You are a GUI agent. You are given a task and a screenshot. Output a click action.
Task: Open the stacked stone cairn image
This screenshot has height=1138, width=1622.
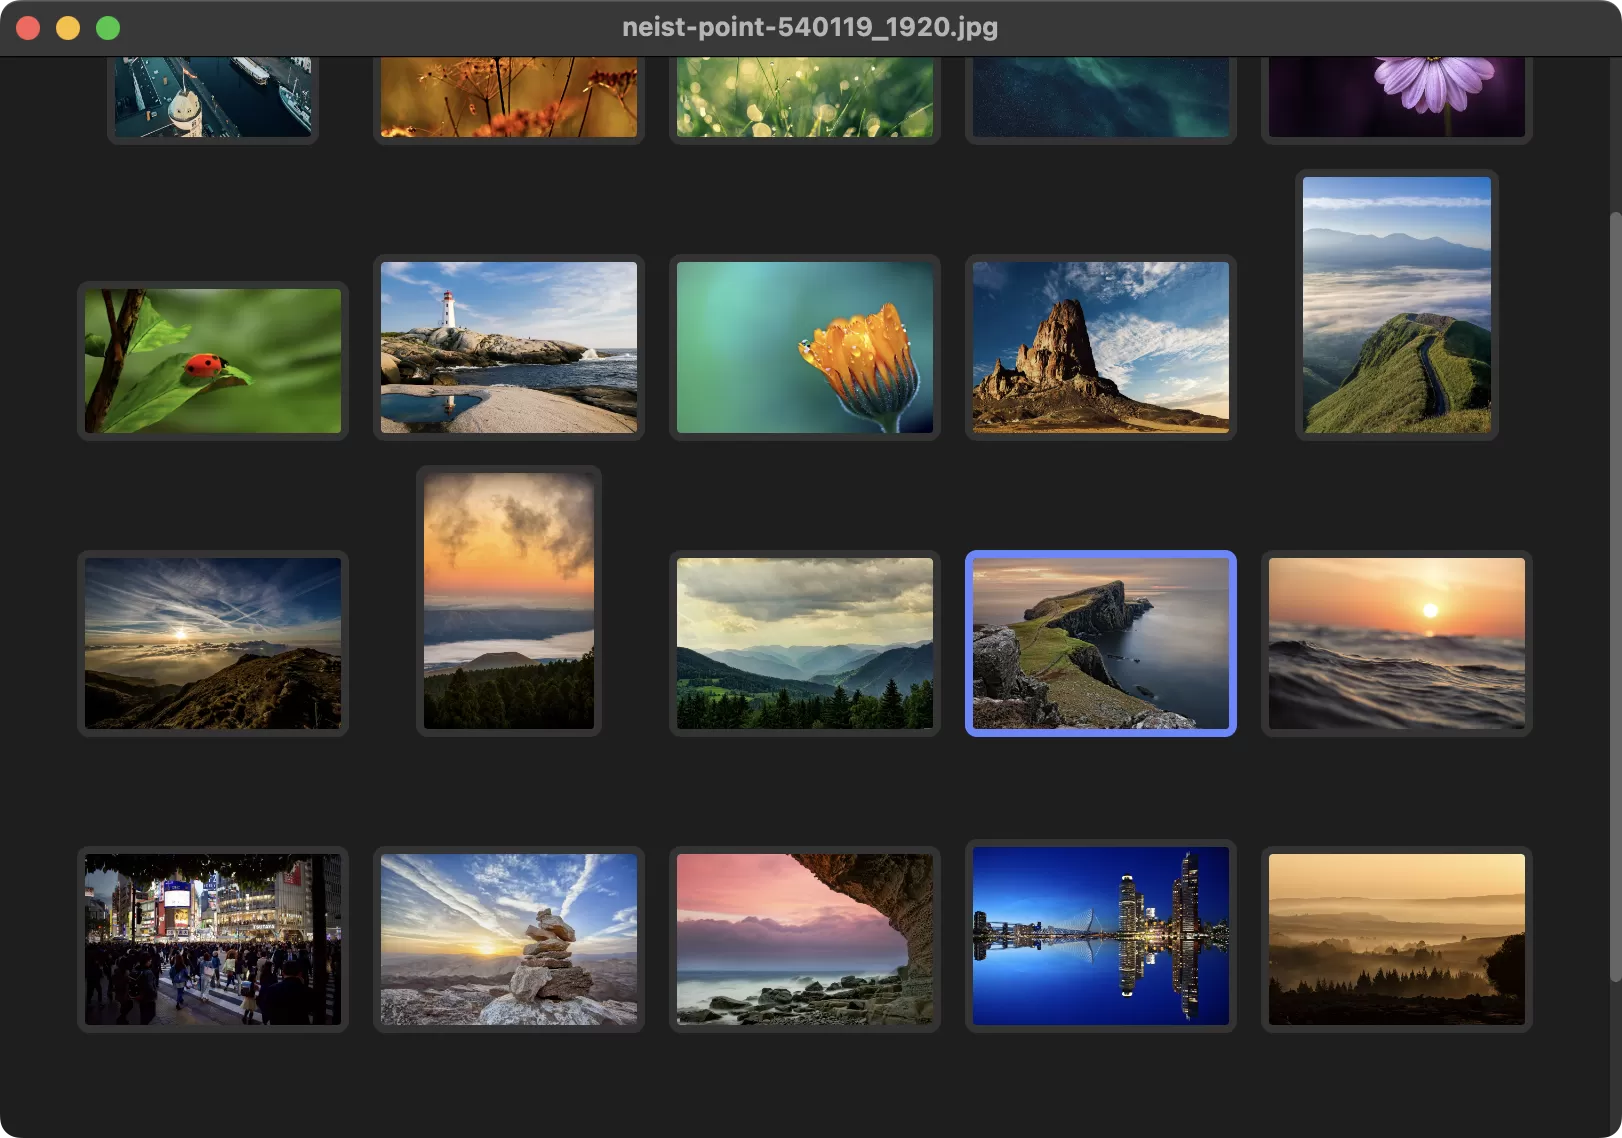(x=509, y=939)
